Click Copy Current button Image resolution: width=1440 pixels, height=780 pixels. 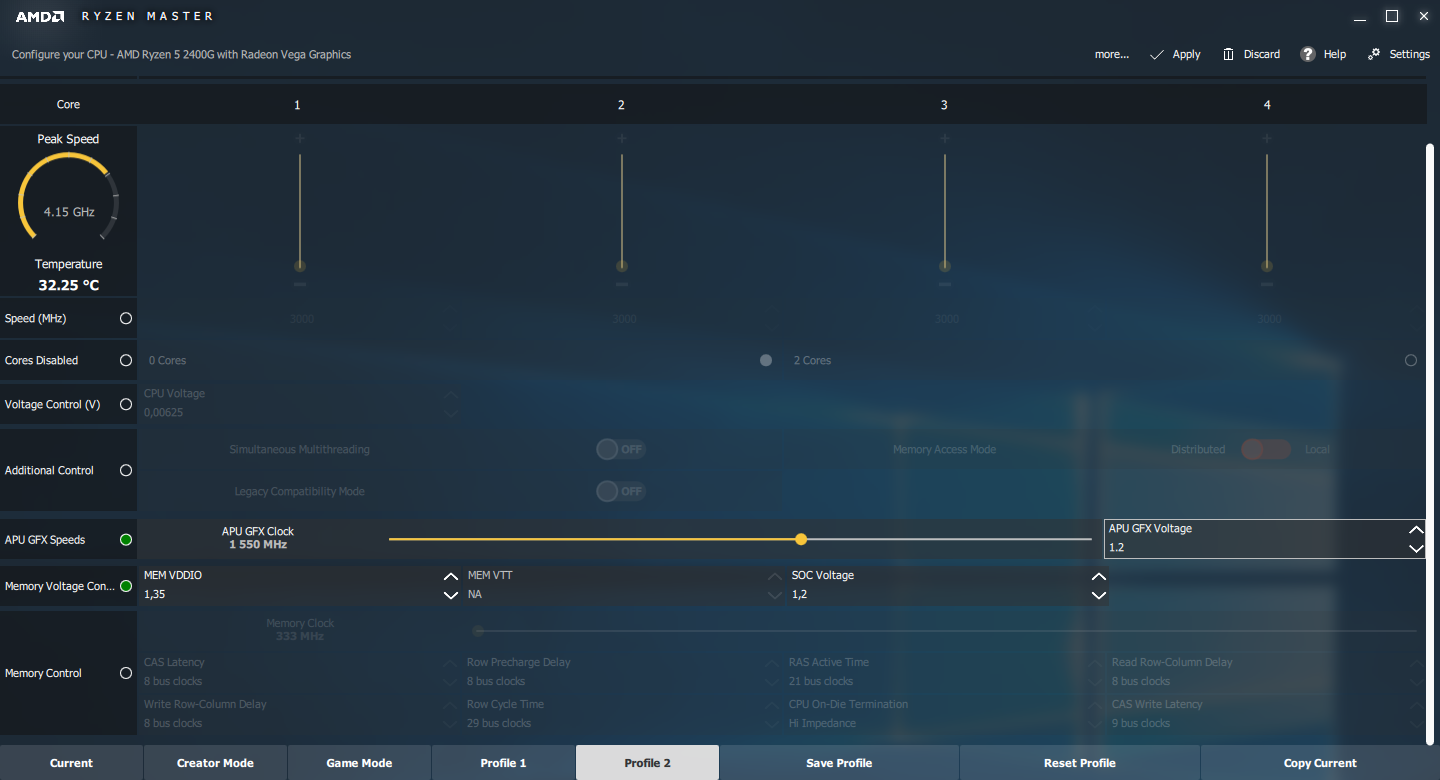[x=1320, y=763]
